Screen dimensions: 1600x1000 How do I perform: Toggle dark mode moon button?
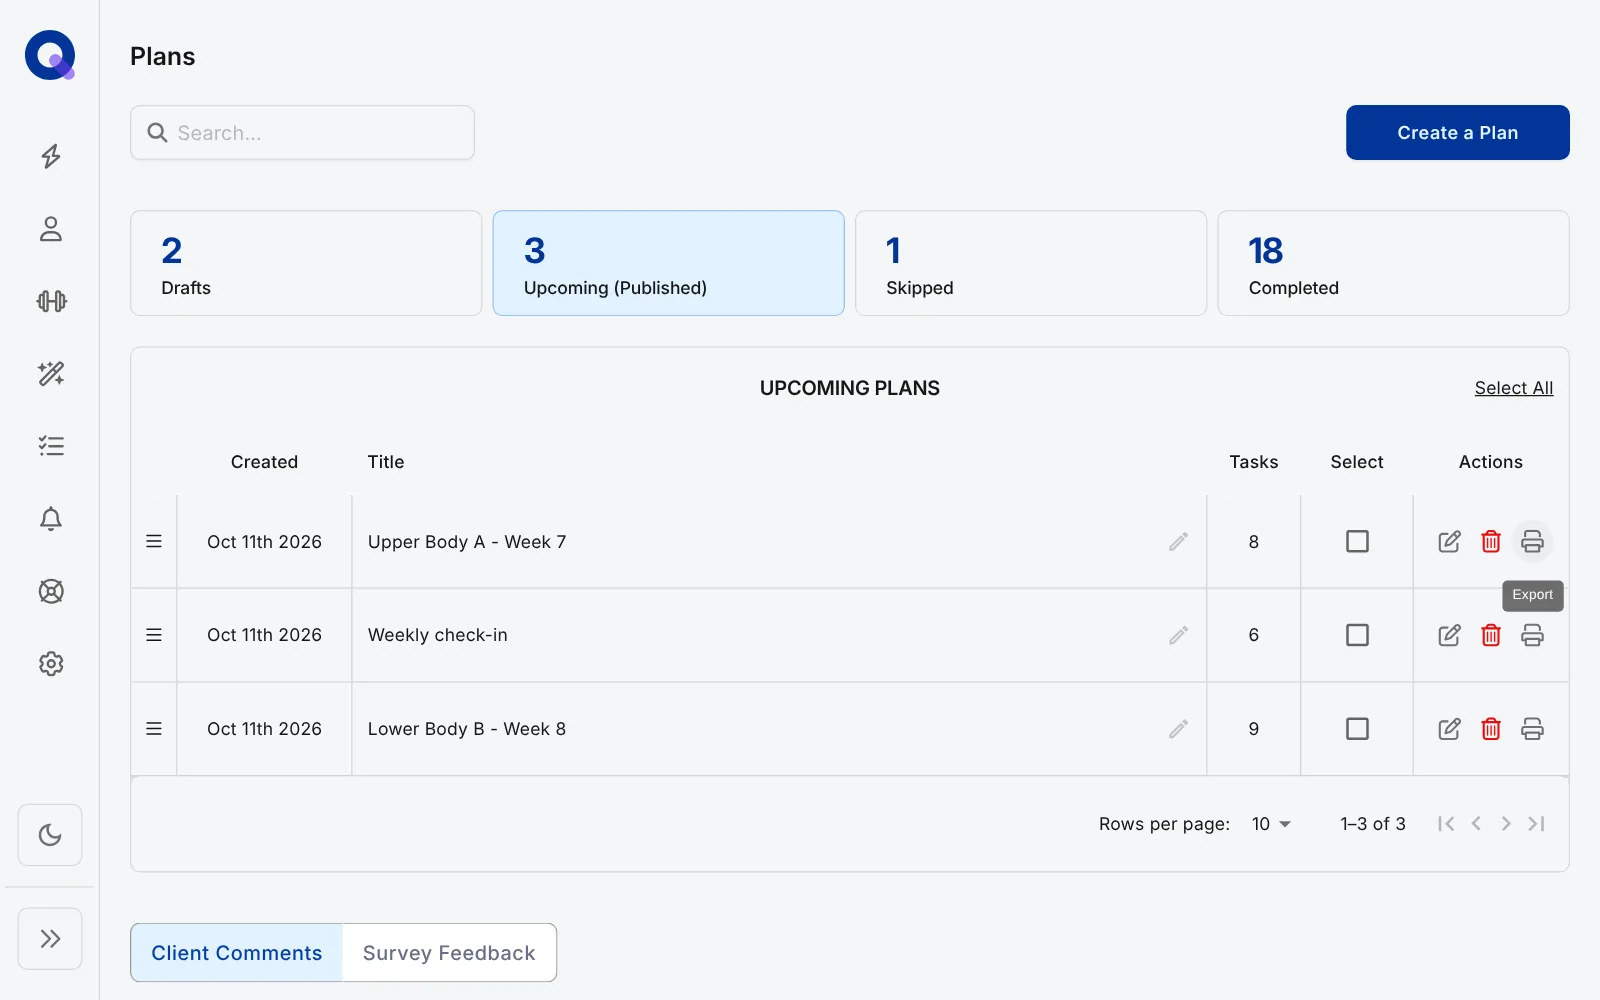pyautogui.click(x=50, y=835)
